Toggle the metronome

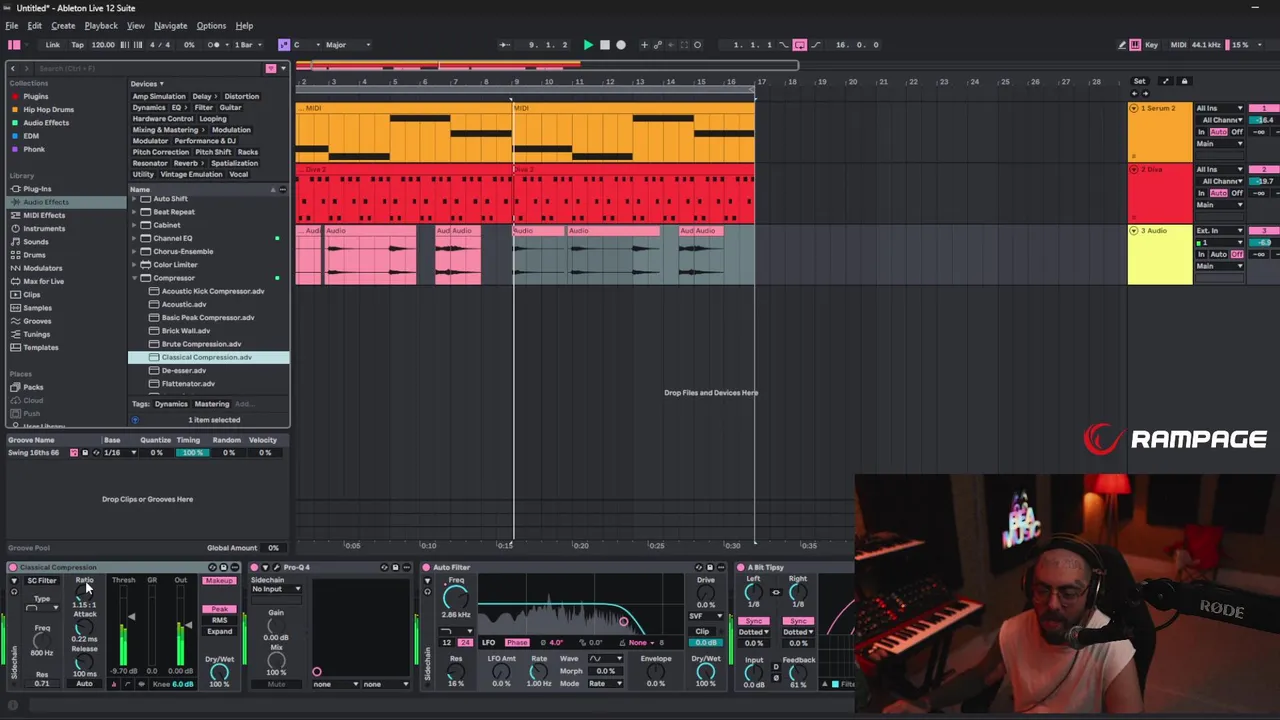point(214,45)
